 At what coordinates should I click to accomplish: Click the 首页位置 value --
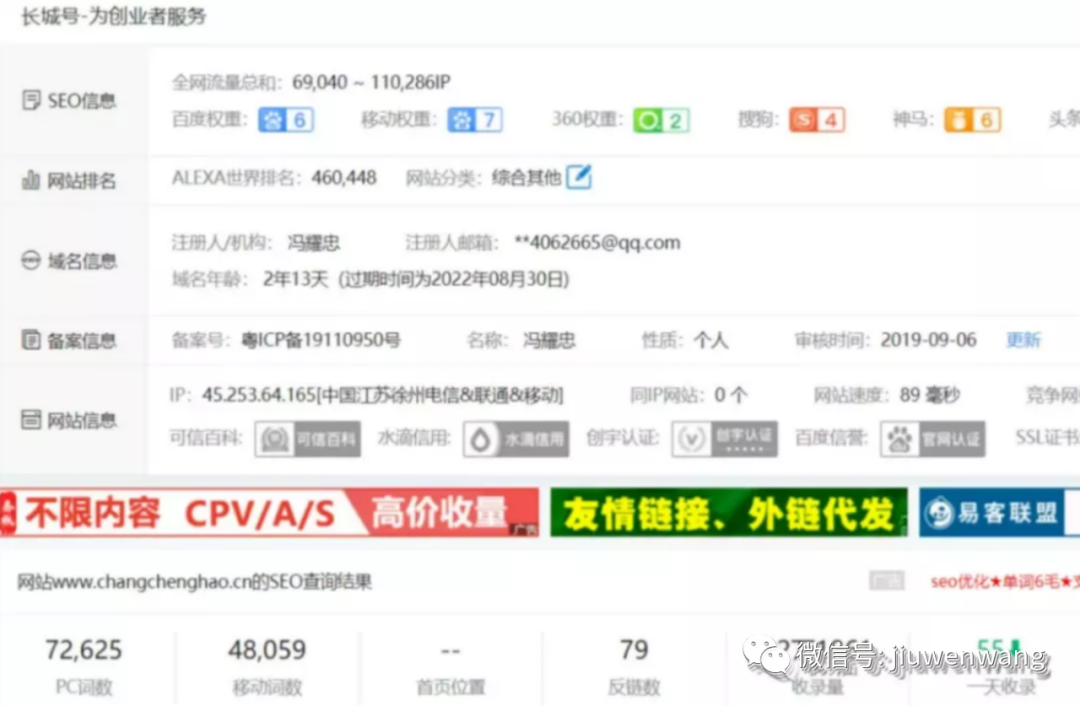point(450,650)
